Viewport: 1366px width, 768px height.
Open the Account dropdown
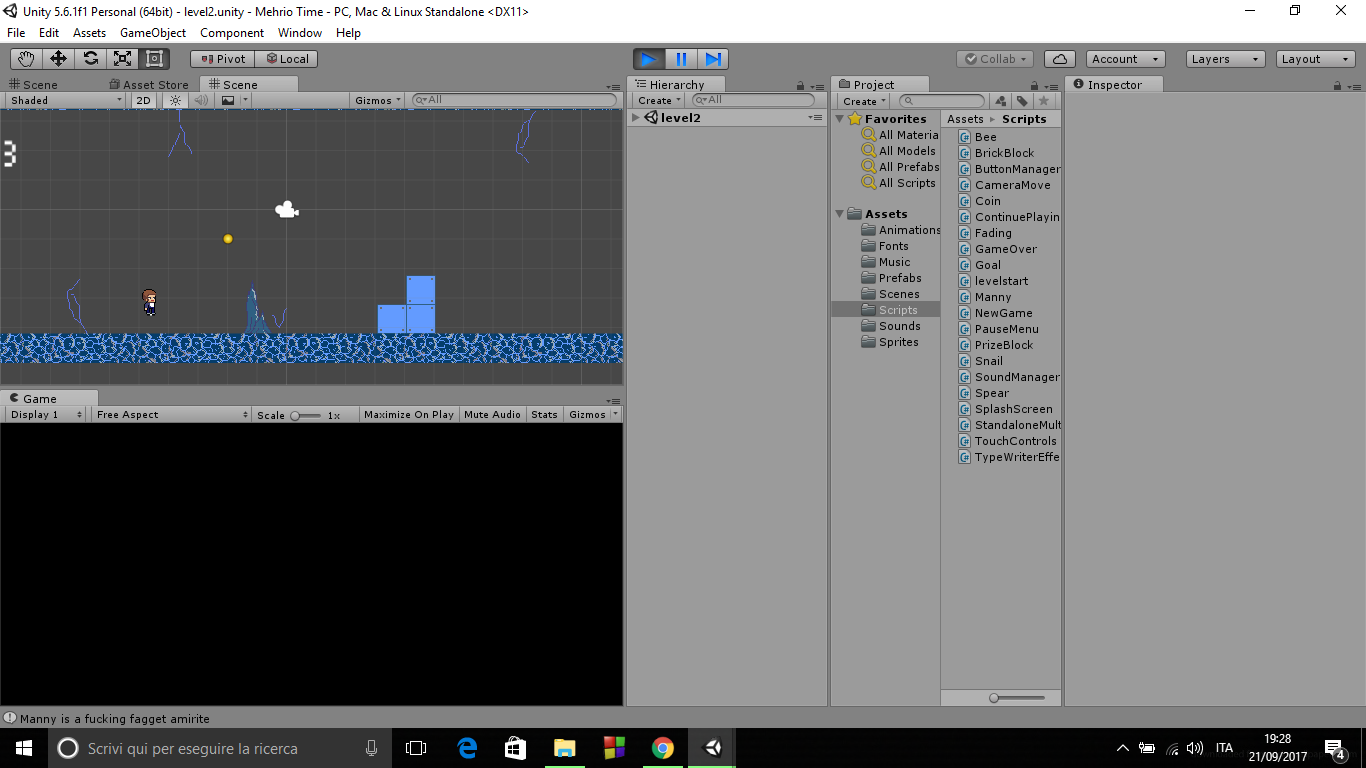[x=1125, y=59]
